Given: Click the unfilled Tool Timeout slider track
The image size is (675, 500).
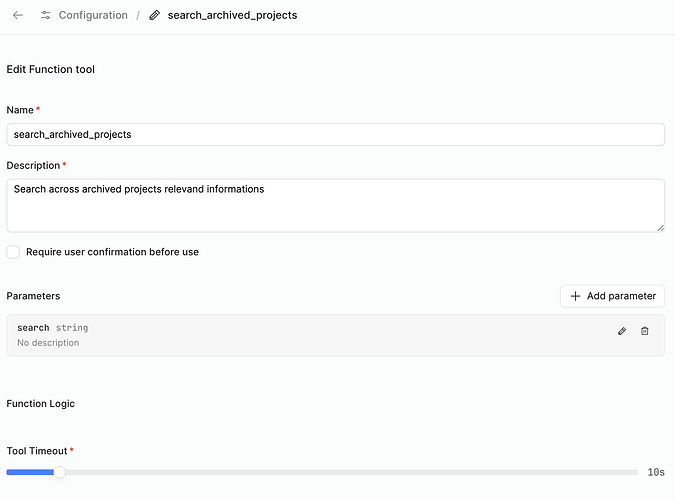Looking at the screenshot, I should [x=350, y=472].
